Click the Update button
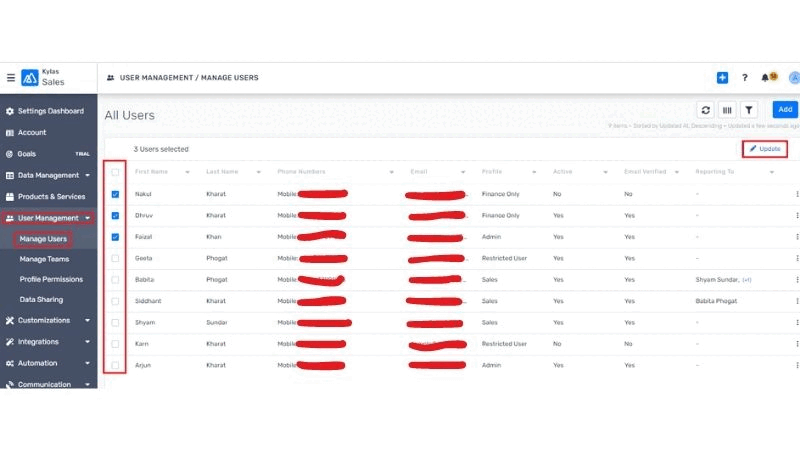800x450 pixels. tap(765, 149)
